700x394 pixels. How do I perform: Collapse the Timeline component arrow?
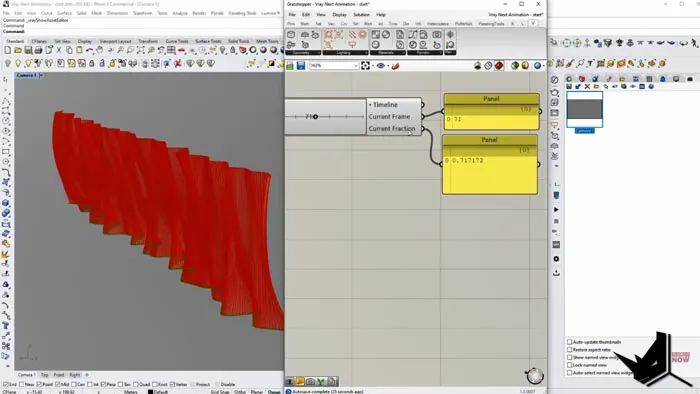[370, 105]
